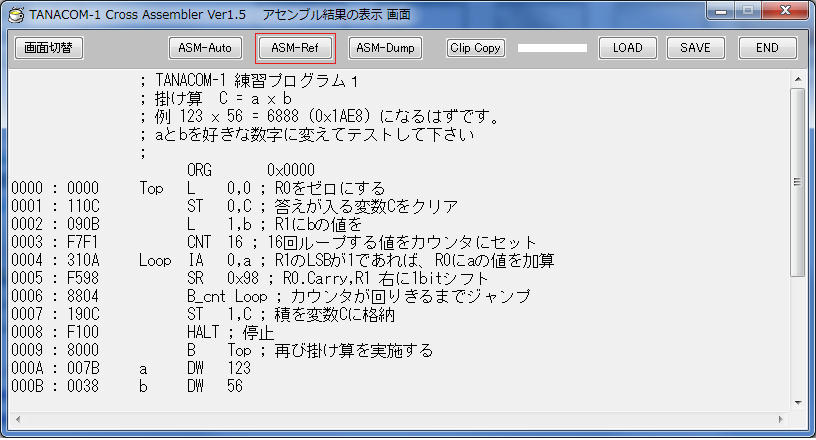Maximize the TANACOM-1 window
The height and width of the screenshot is (440, 816).
click(748, 11)
